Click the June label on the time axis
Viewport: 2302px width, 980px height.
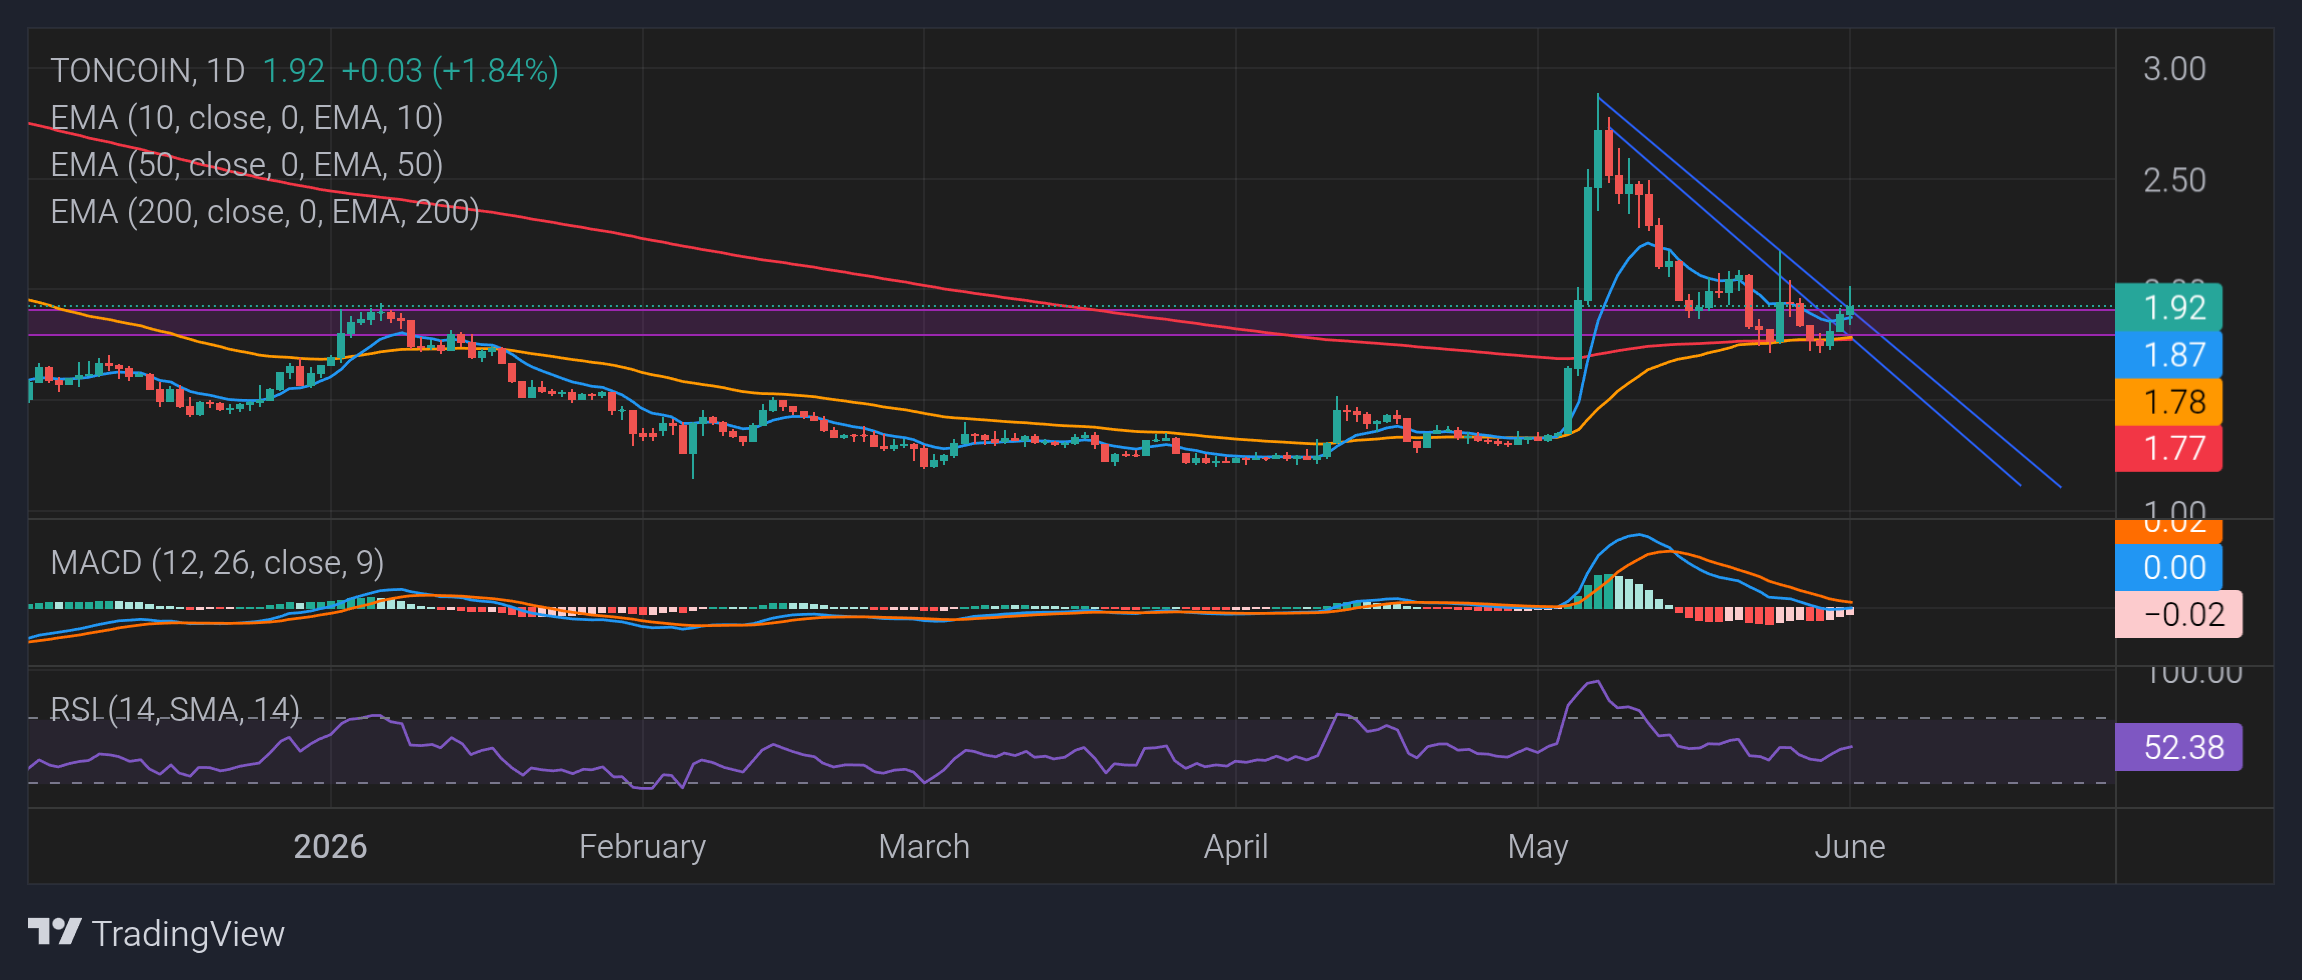pos(1850,846)
